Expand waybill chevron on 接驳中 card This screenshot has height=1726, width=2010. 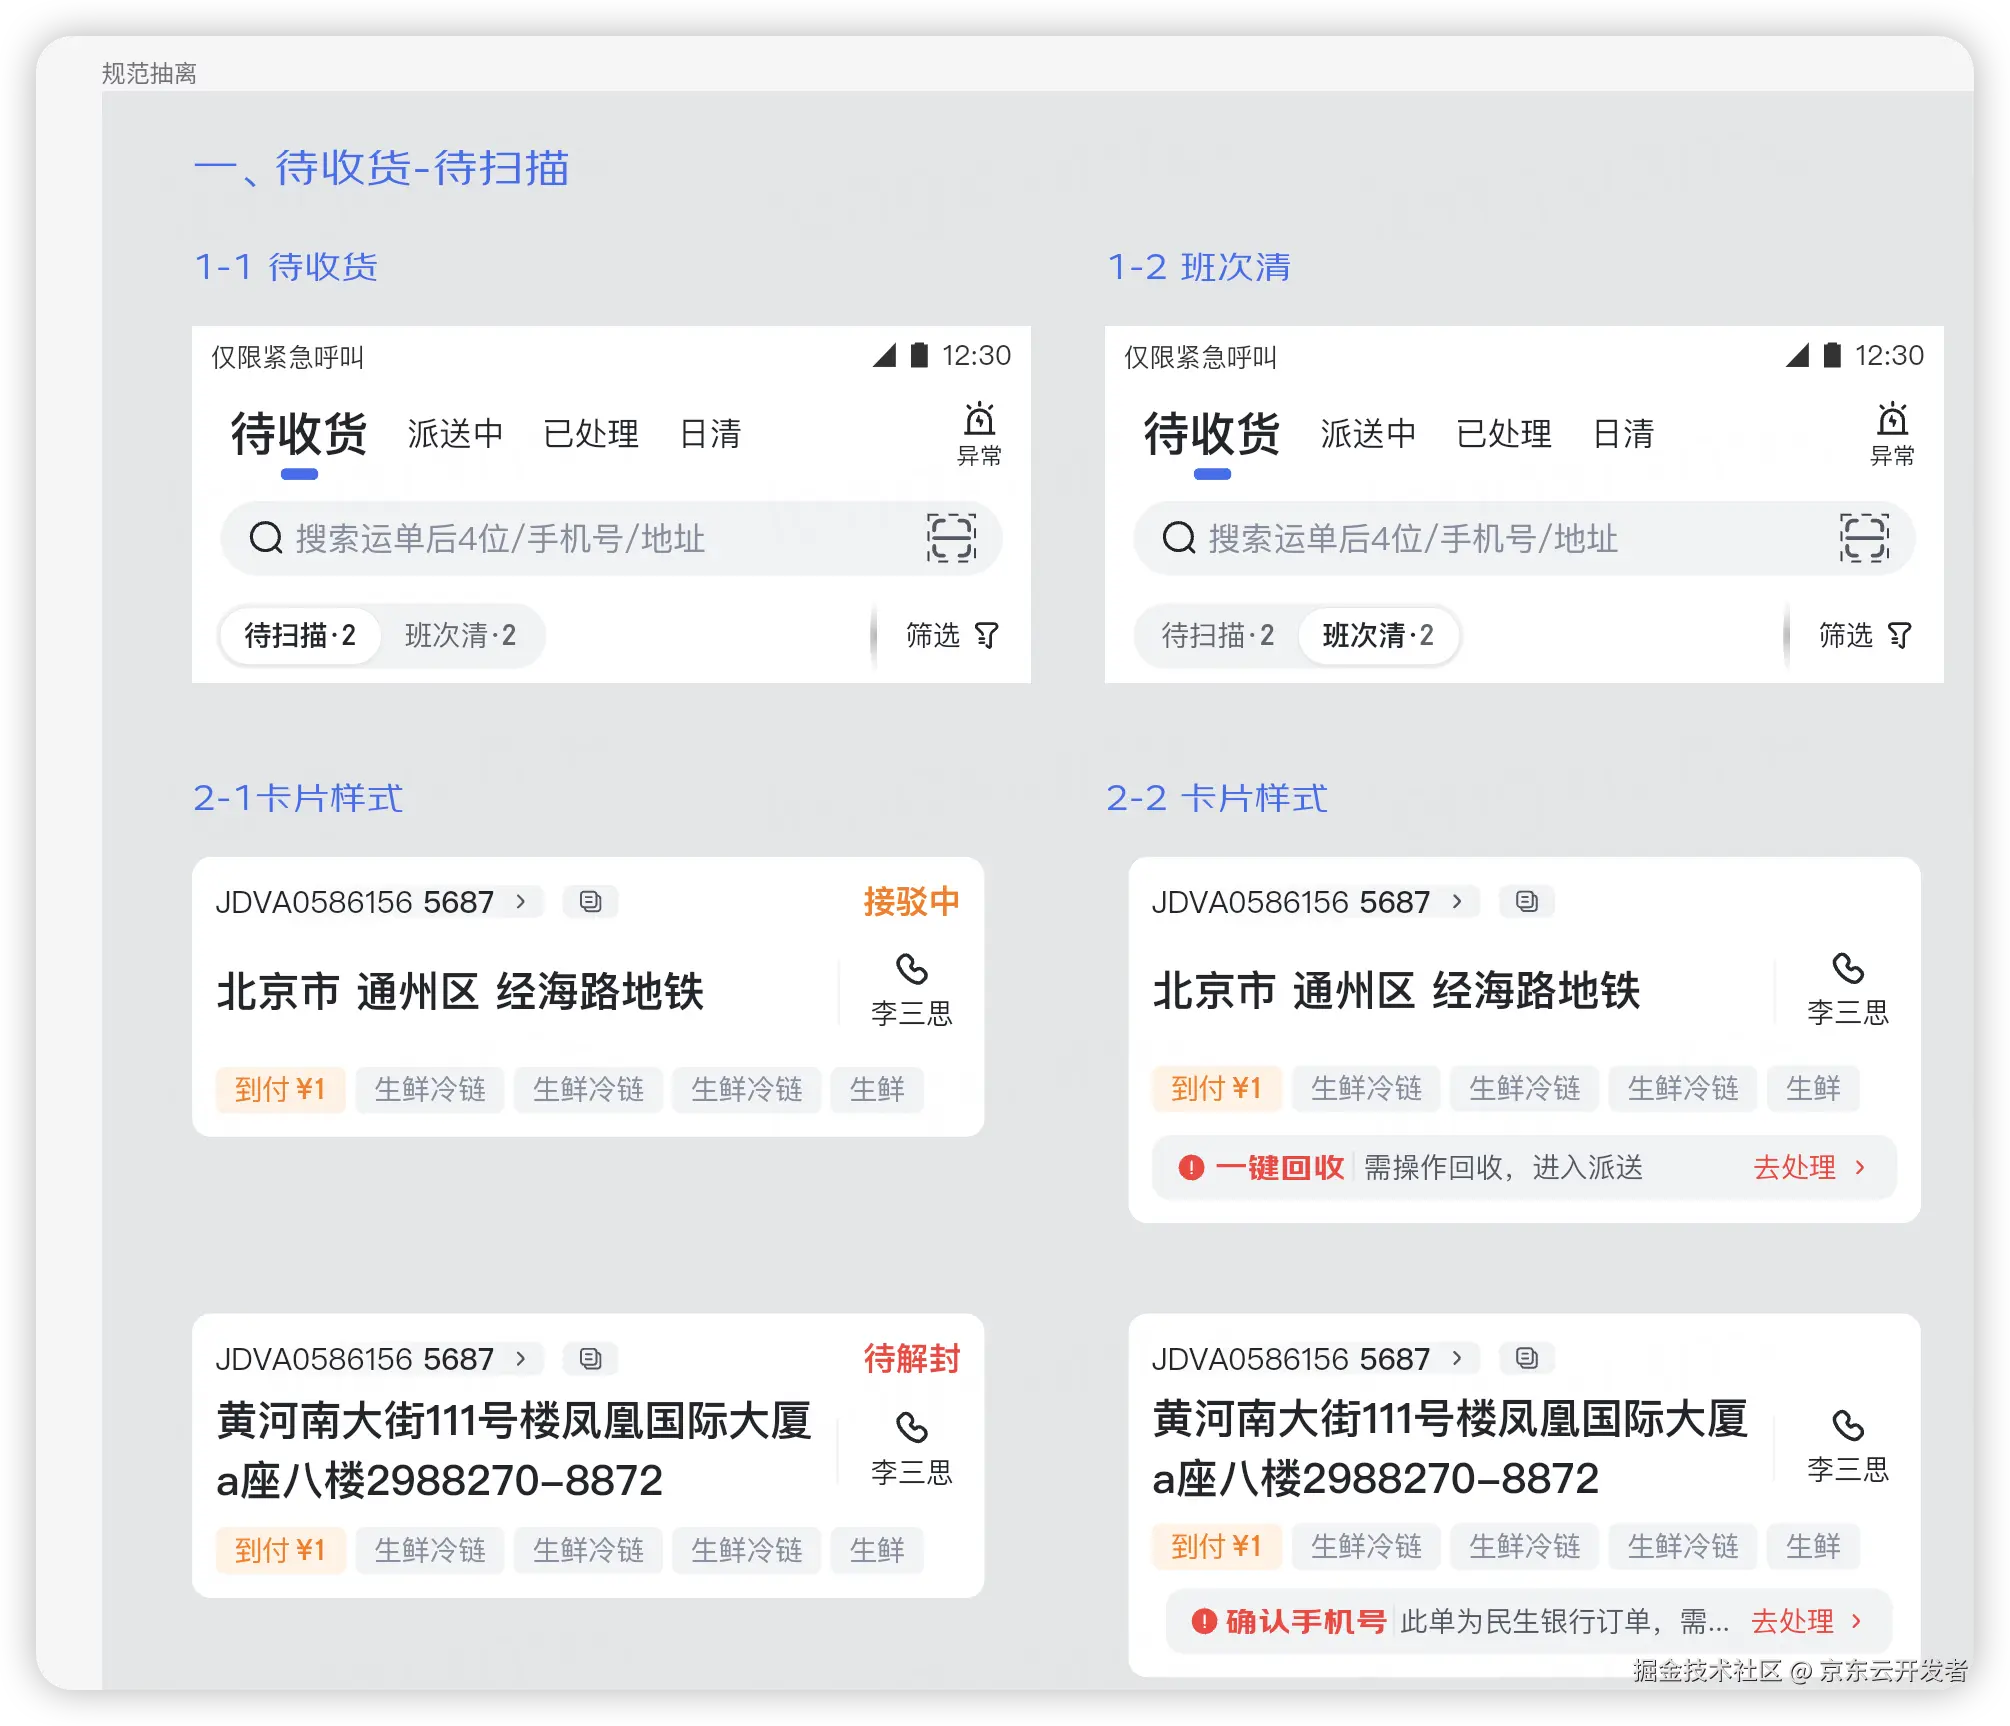[521, 901]
